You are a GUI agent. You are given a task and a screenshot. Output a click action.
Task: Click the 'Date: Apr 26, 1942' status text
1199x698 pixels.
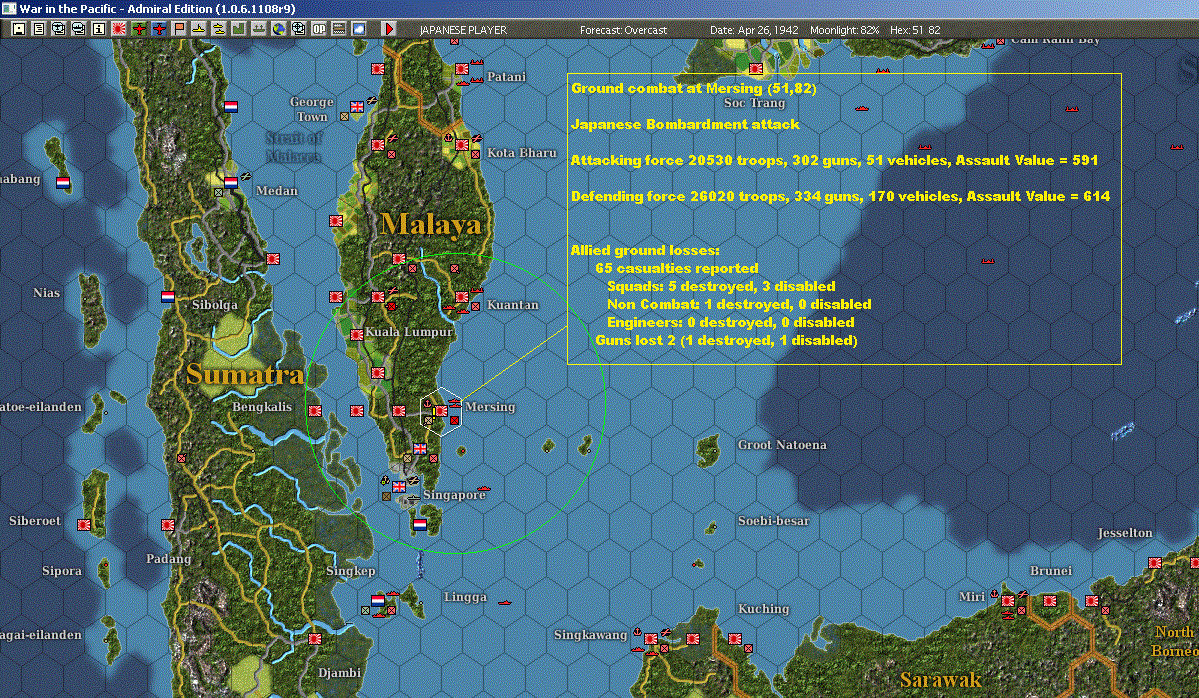click(754, 30)
